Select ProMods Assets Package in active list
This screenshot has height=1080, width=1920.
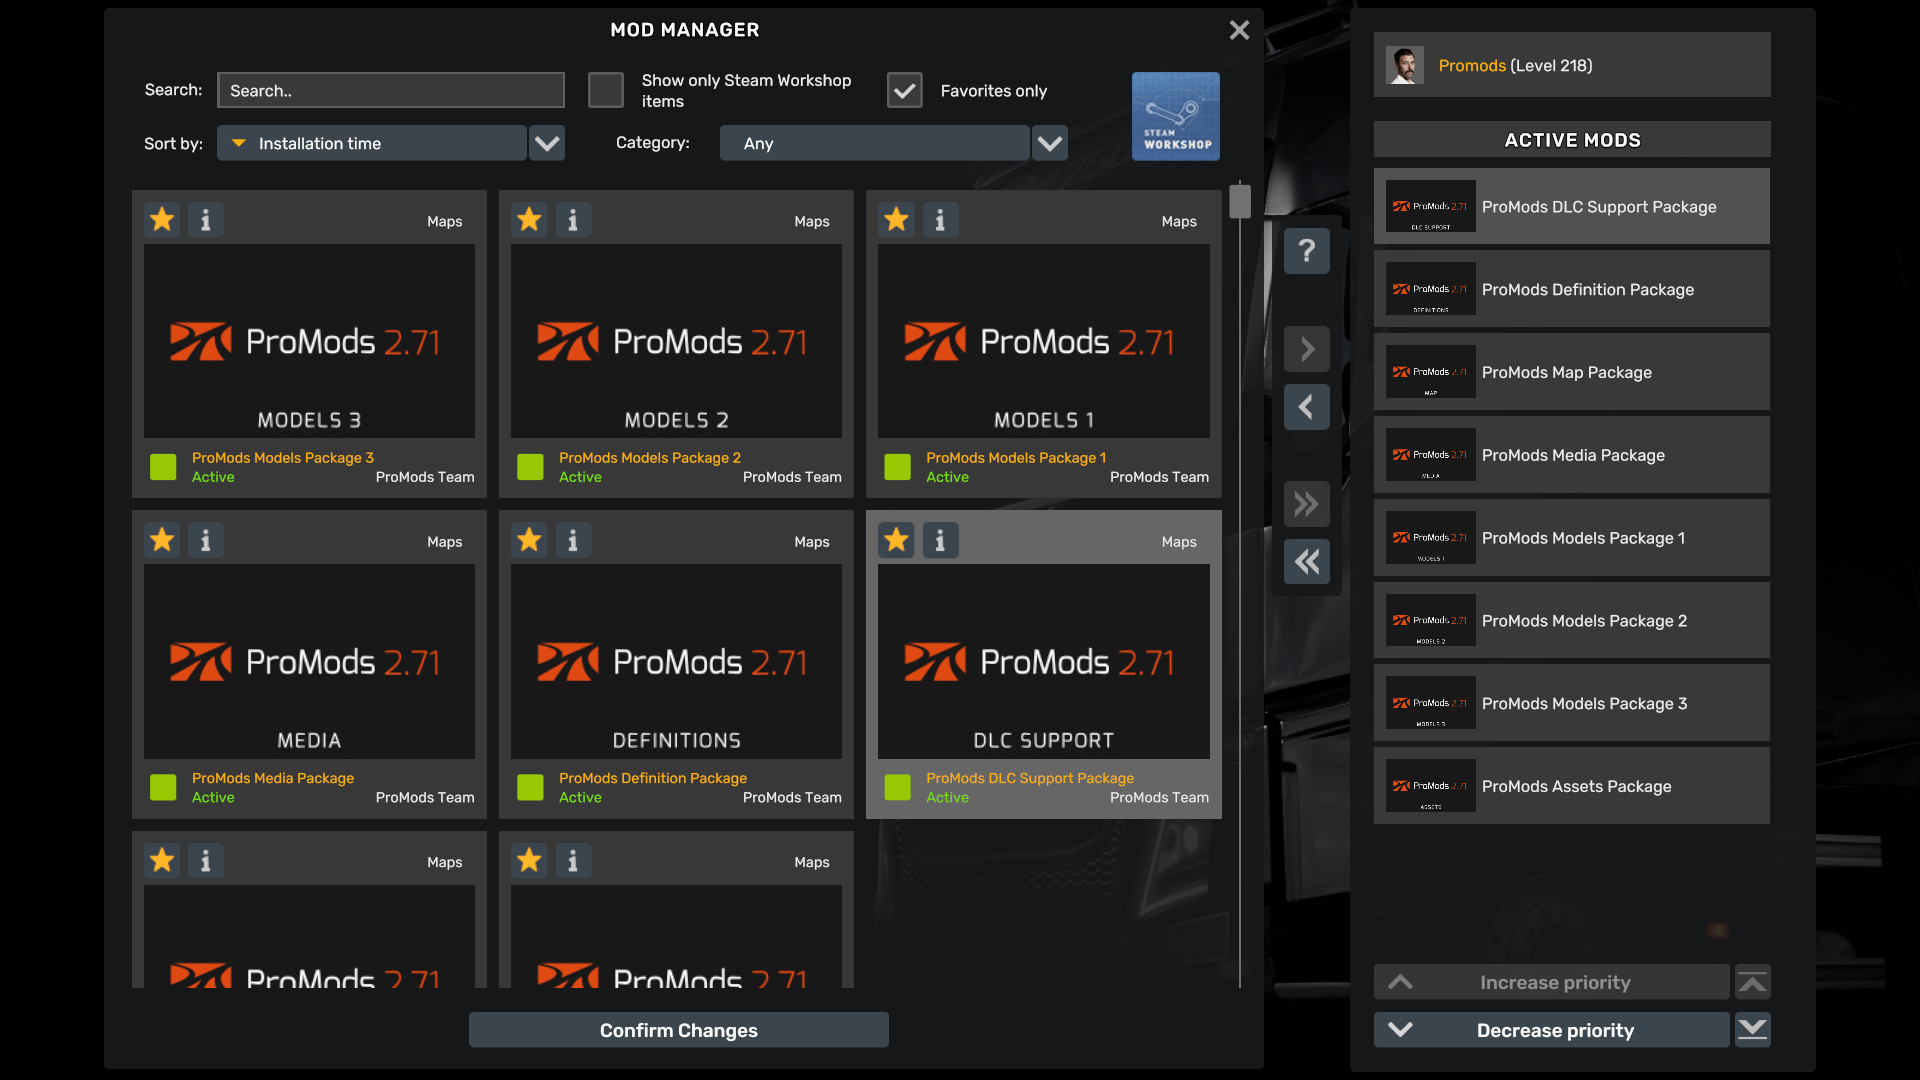tap(1571, 786)
